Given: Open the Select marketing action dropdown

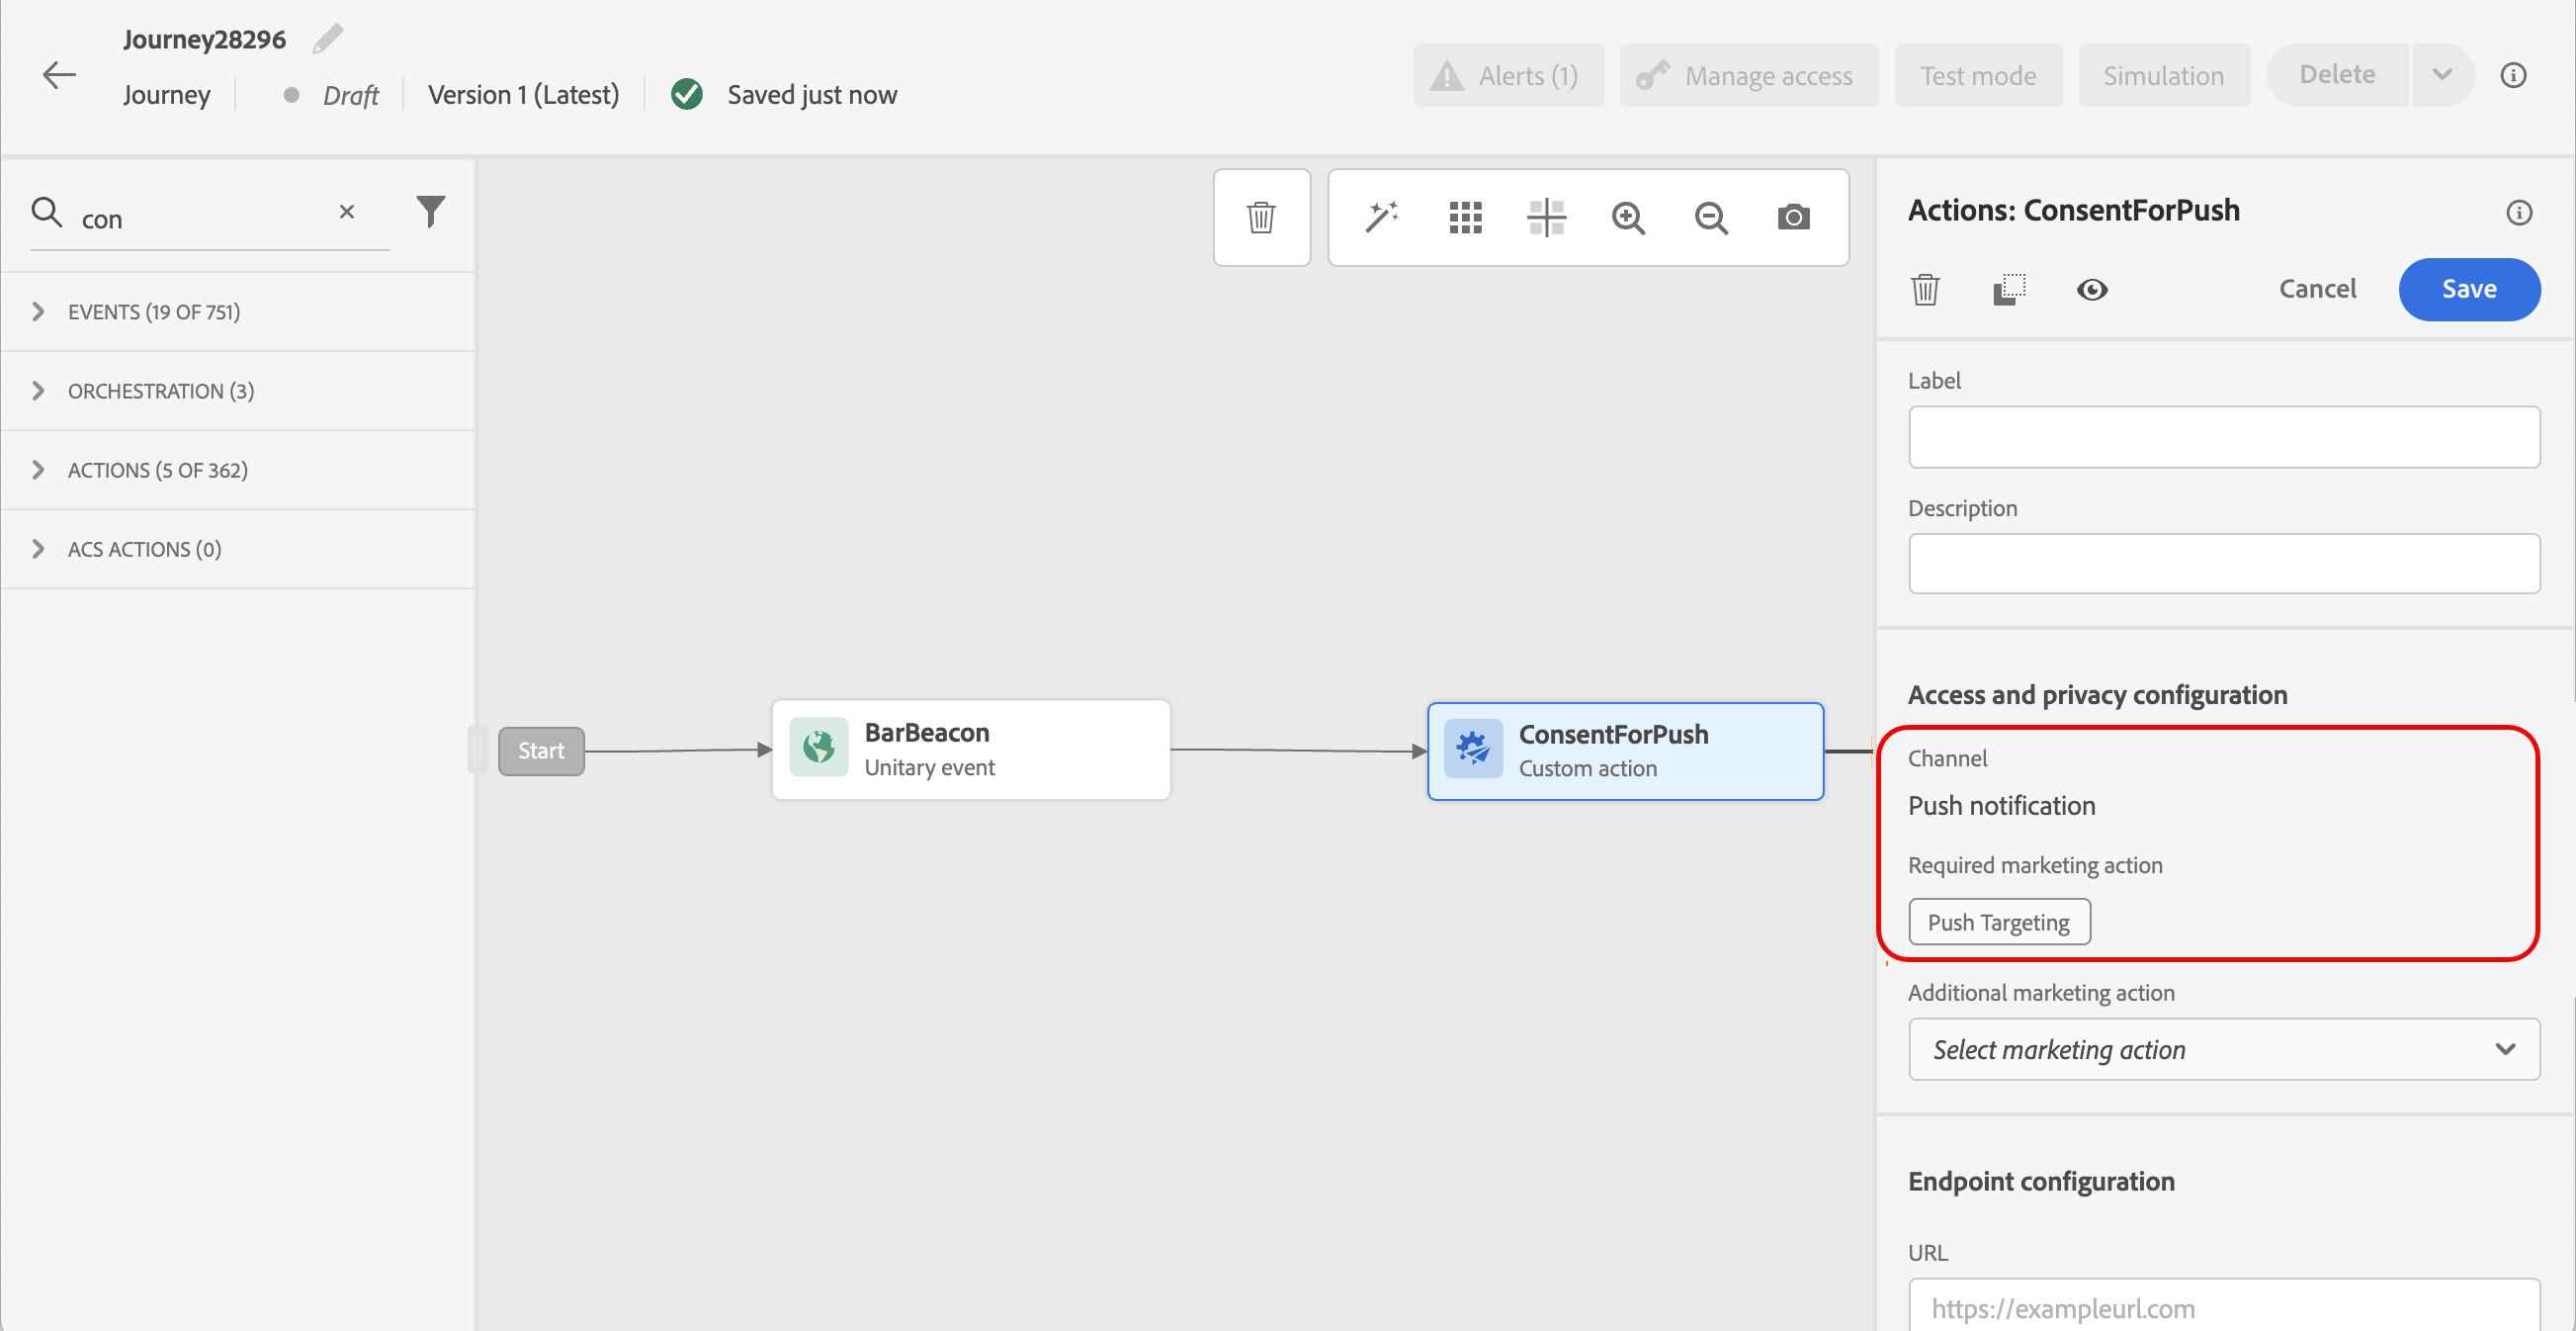Looking at the screenshot, I should pos(2223,1049).
